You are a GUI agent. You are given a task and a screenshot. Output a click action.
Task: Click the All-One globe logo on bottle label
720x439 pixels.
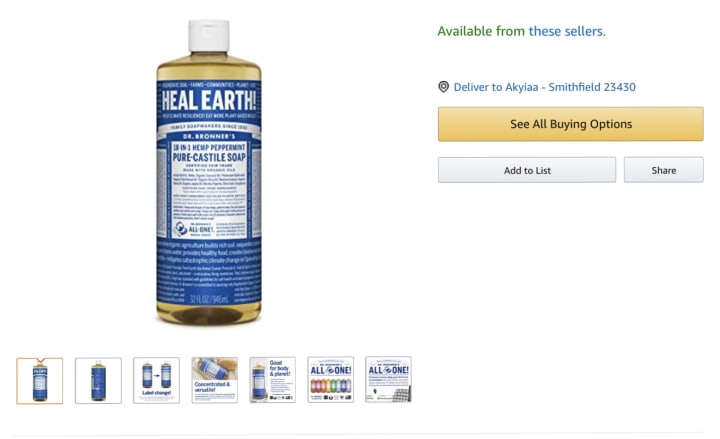click(181, 228)
